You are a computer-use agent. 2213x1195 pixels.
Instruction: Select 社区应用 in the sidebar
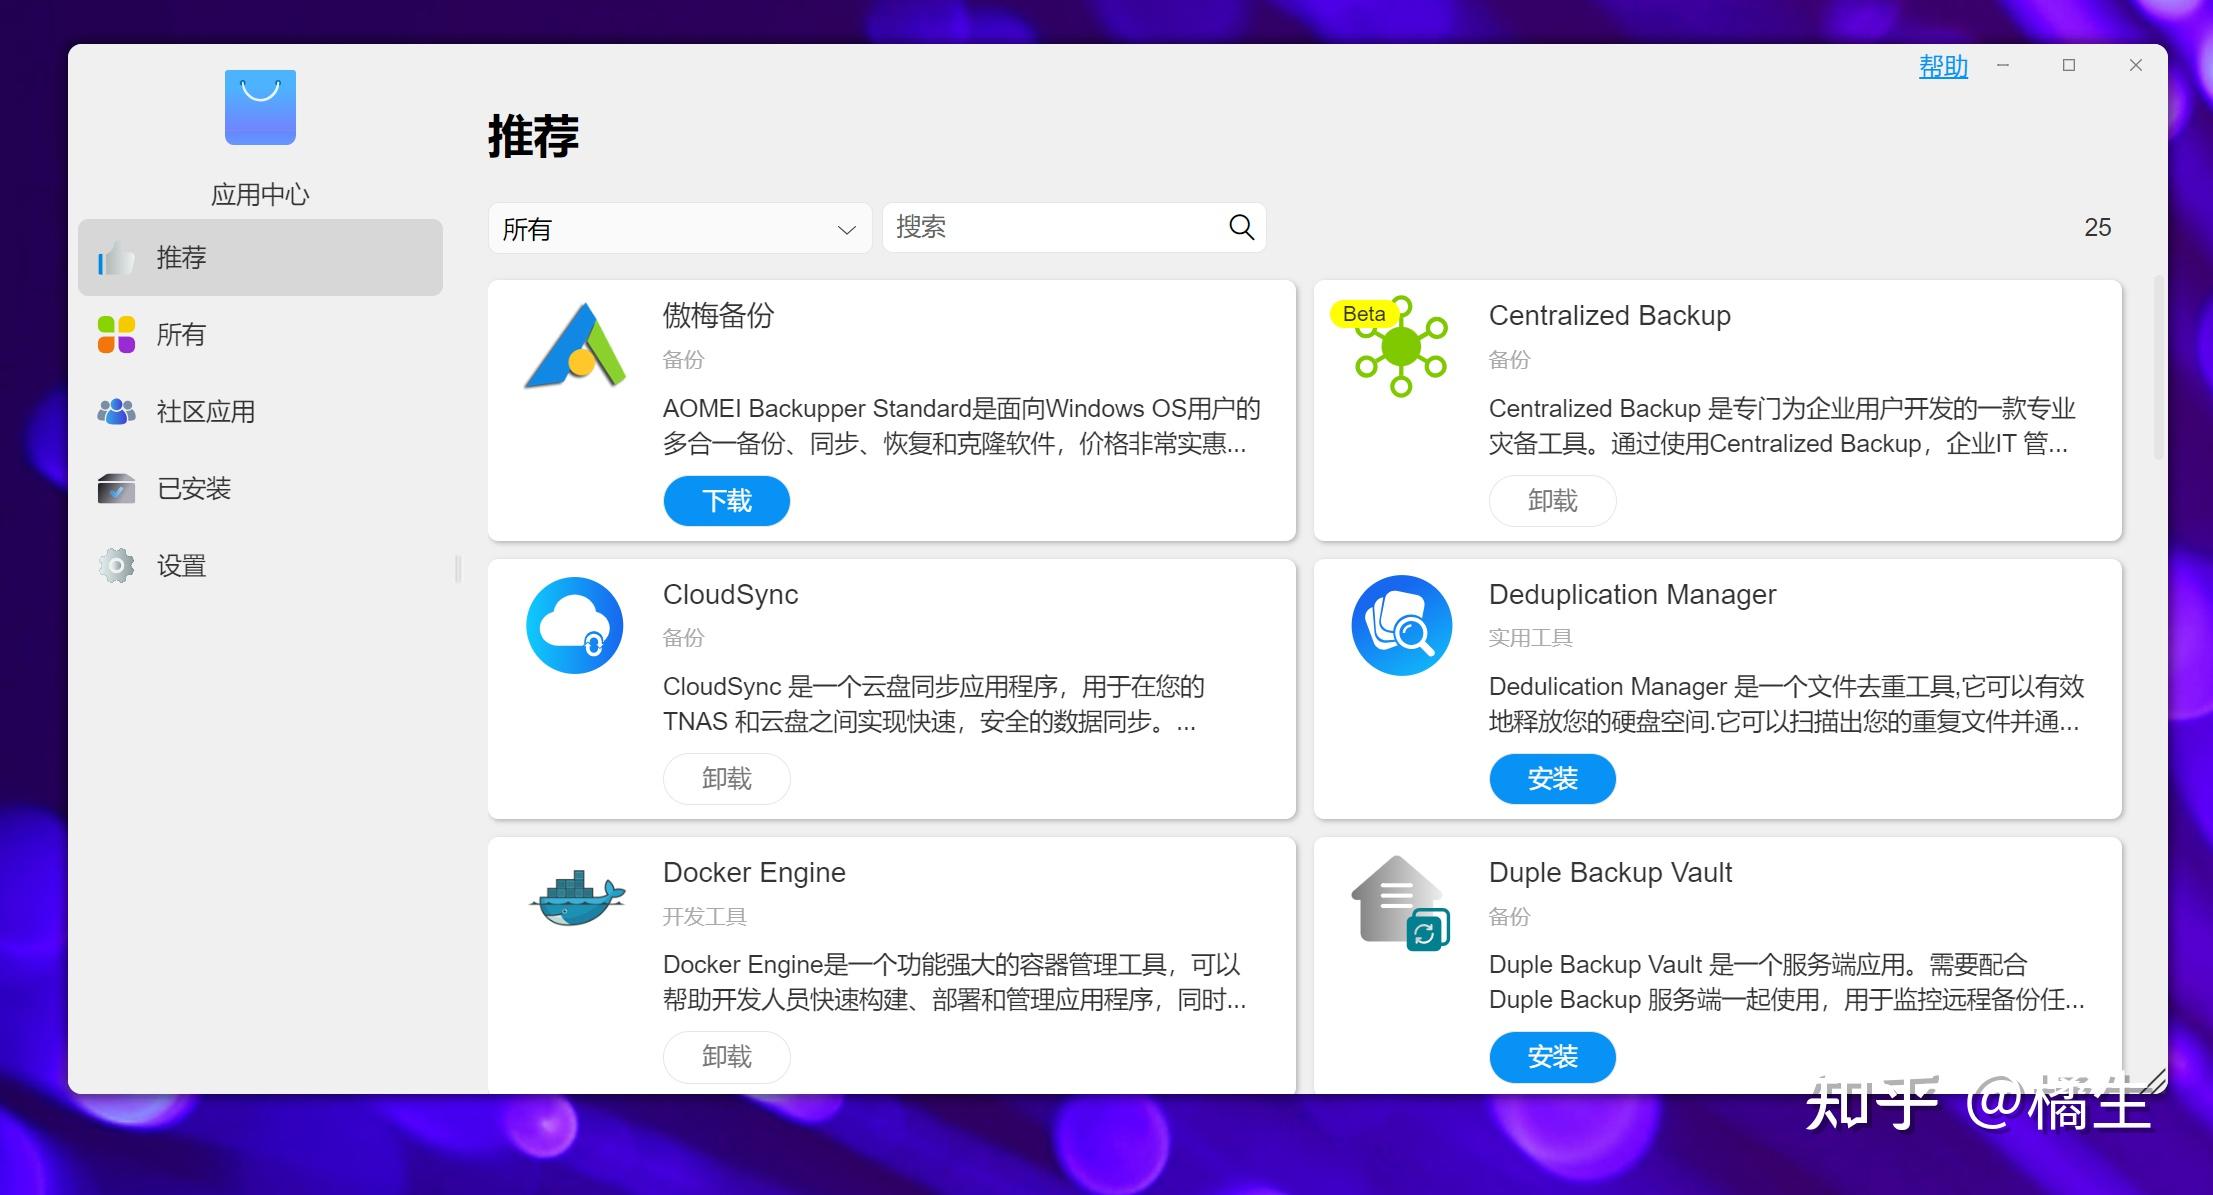click(x=260, y=411)
